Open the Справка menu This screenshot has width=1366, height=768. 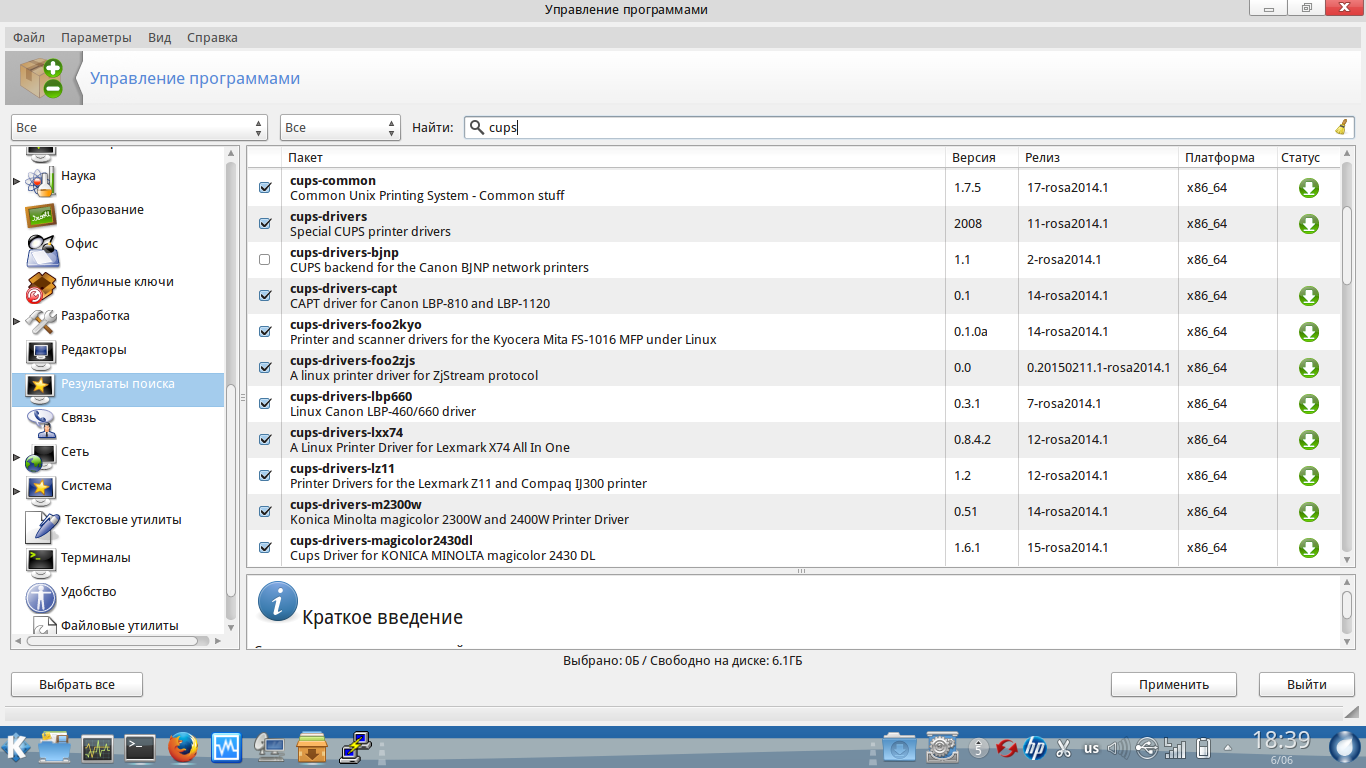(212, 38)
